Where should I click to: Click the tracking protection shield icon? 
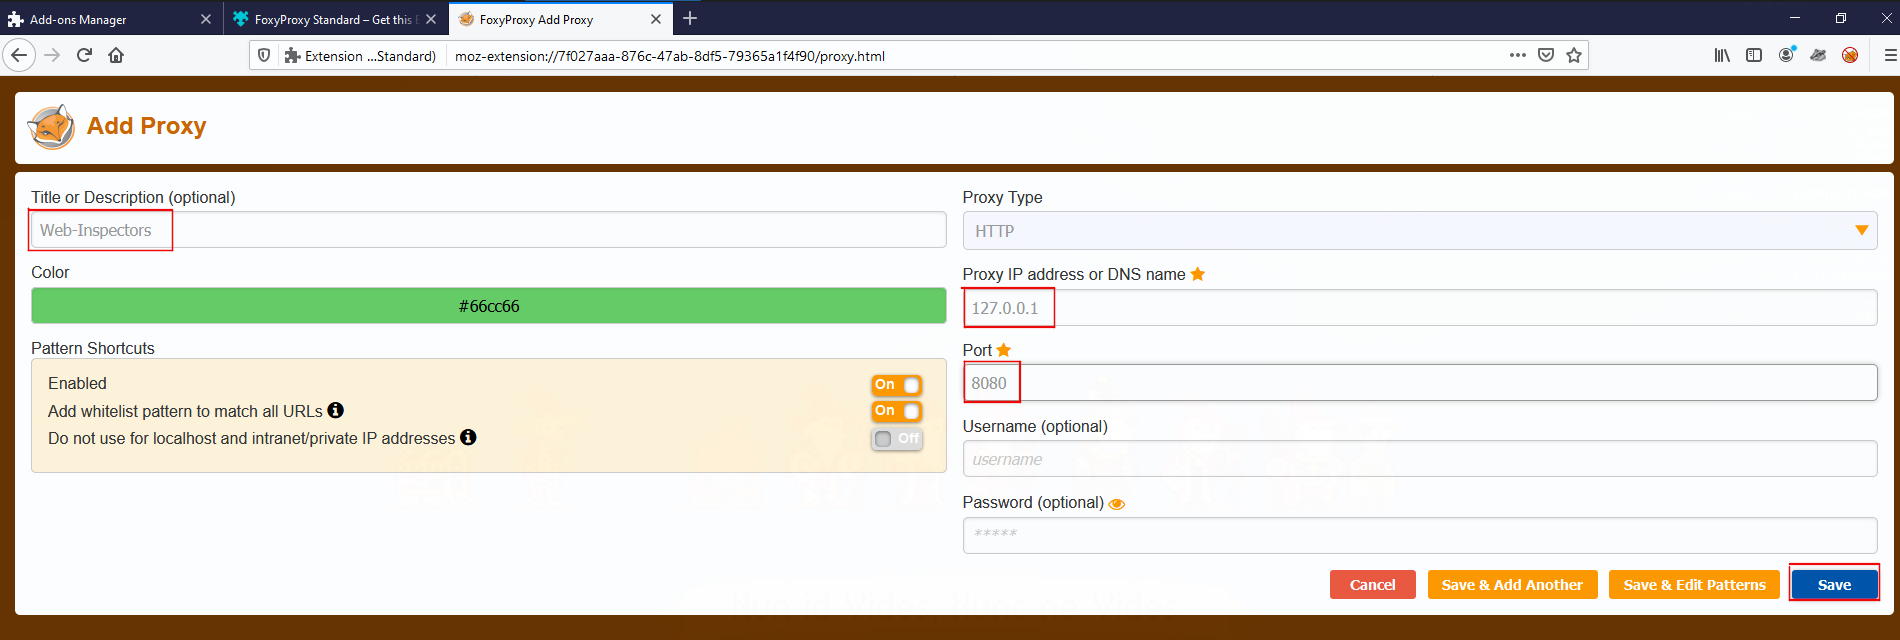[x=264, y=56]
